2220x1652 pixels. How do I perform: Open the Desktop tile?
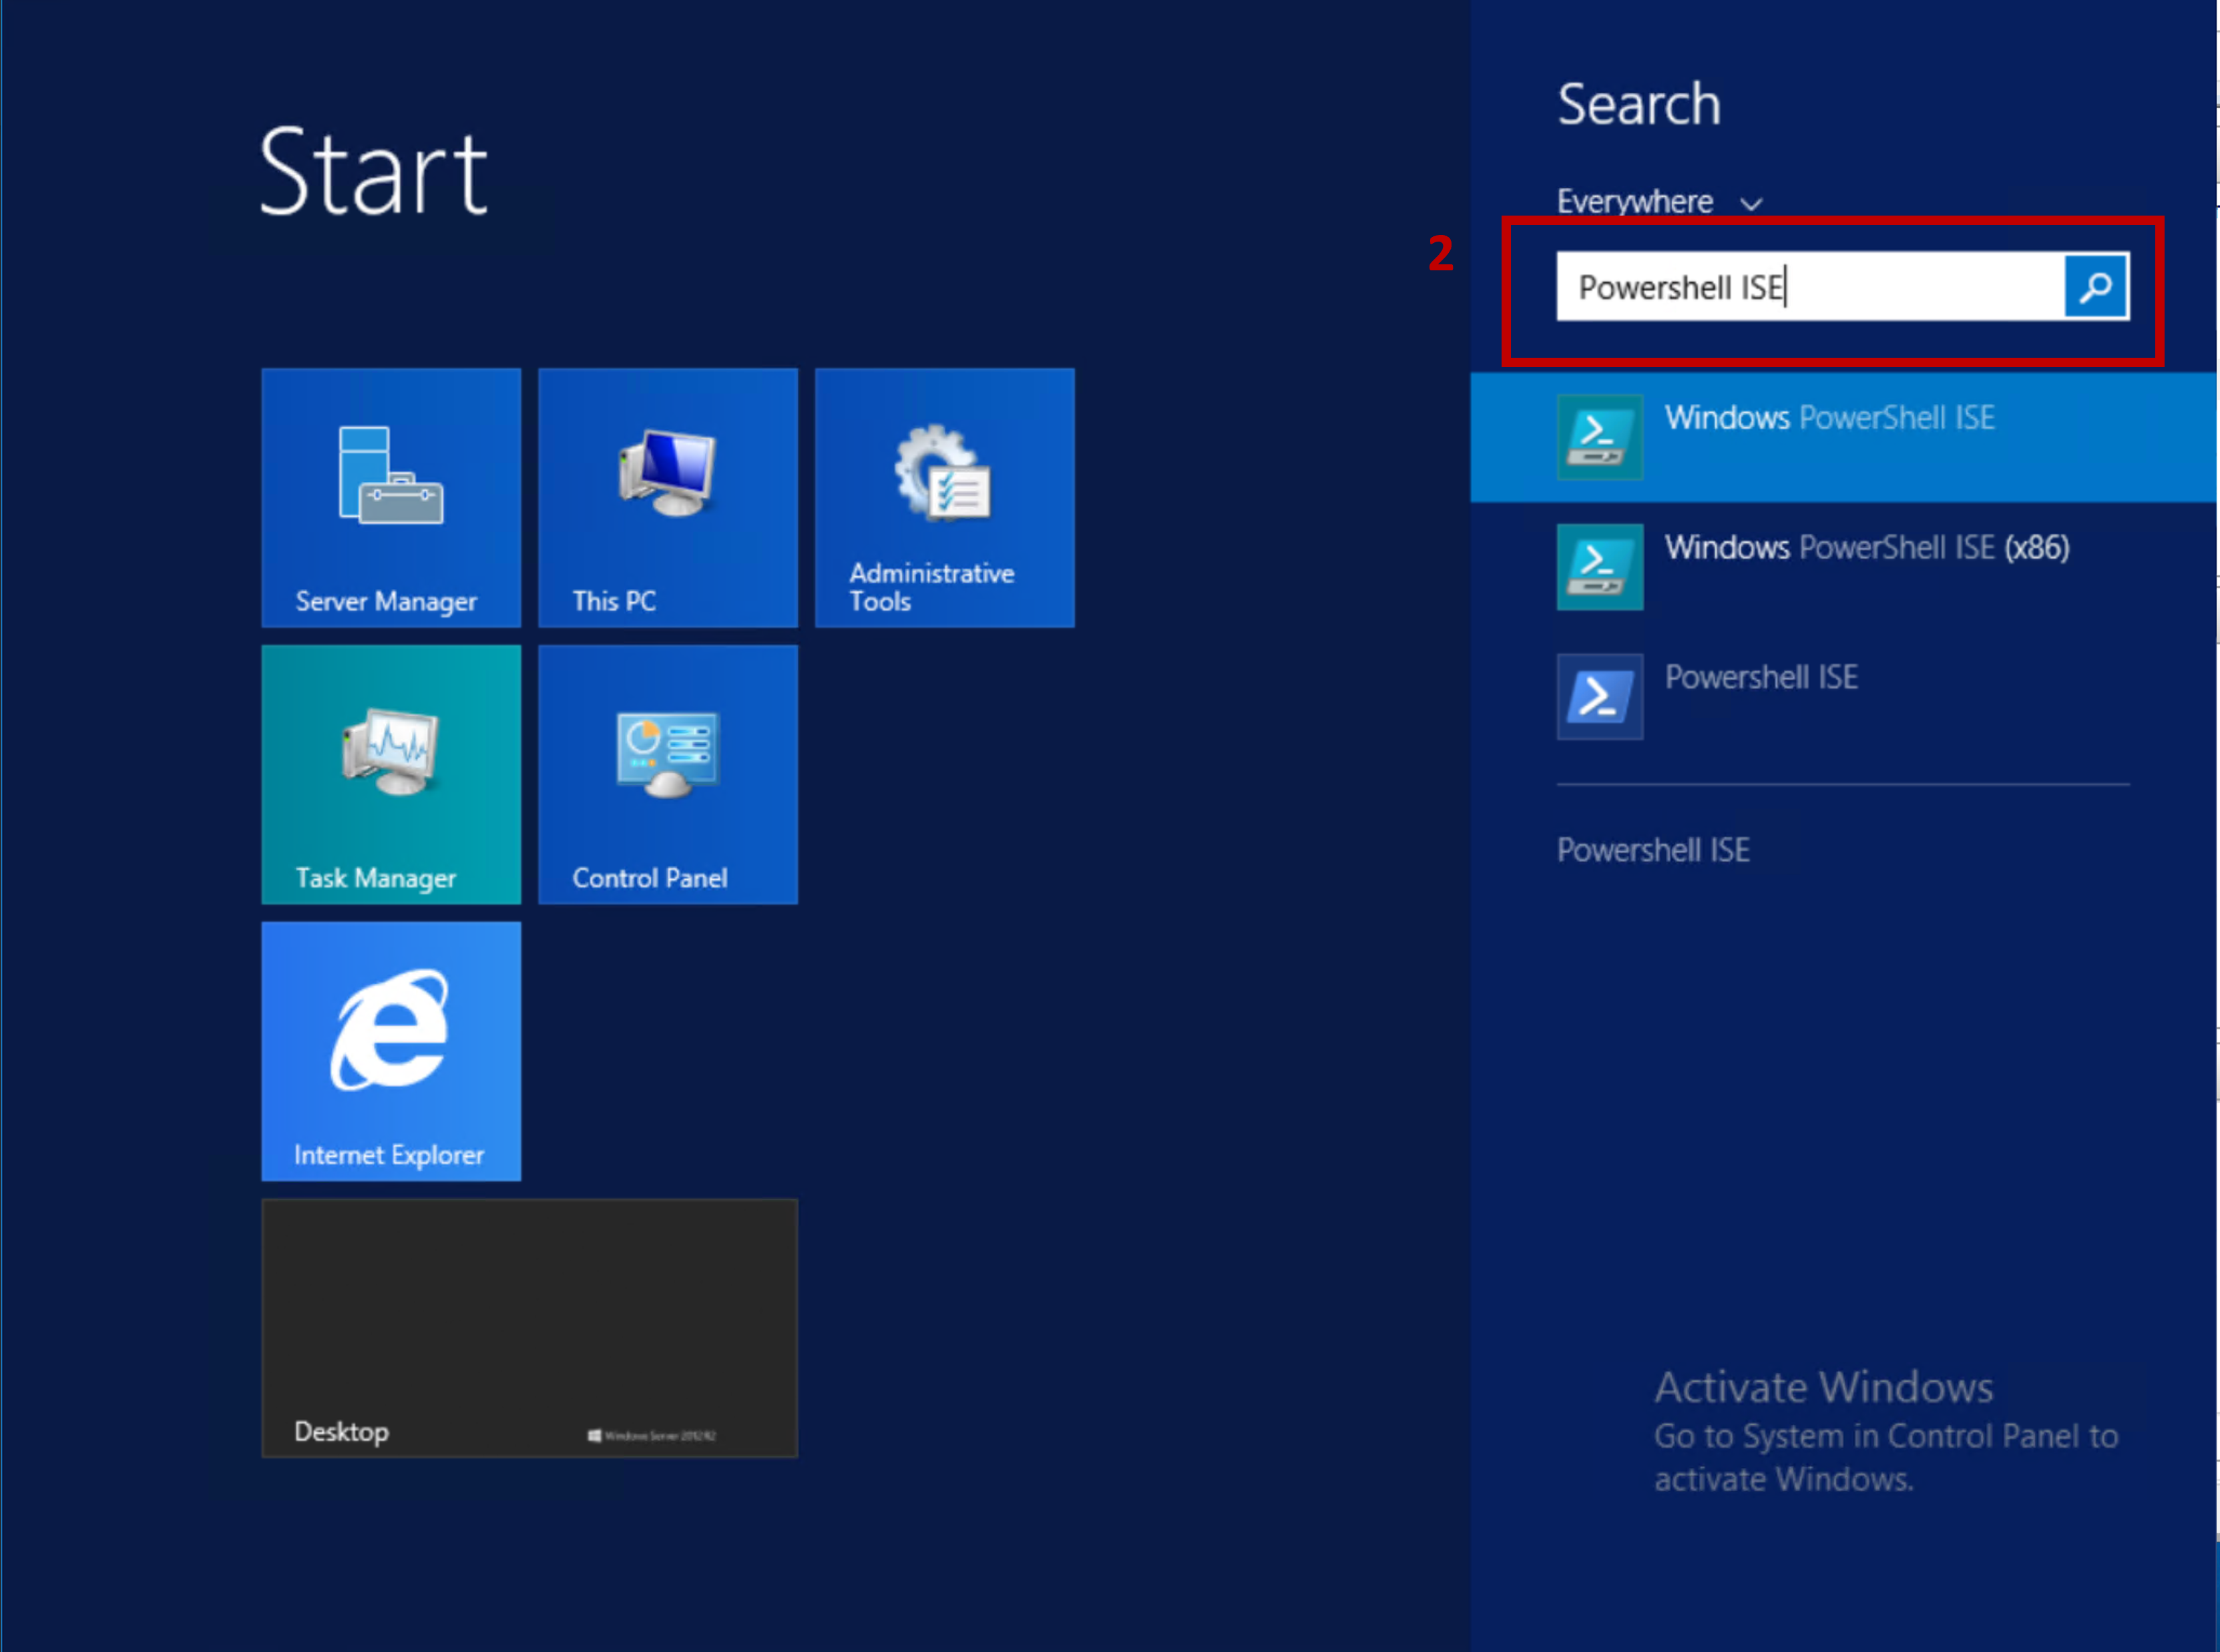530,1328
